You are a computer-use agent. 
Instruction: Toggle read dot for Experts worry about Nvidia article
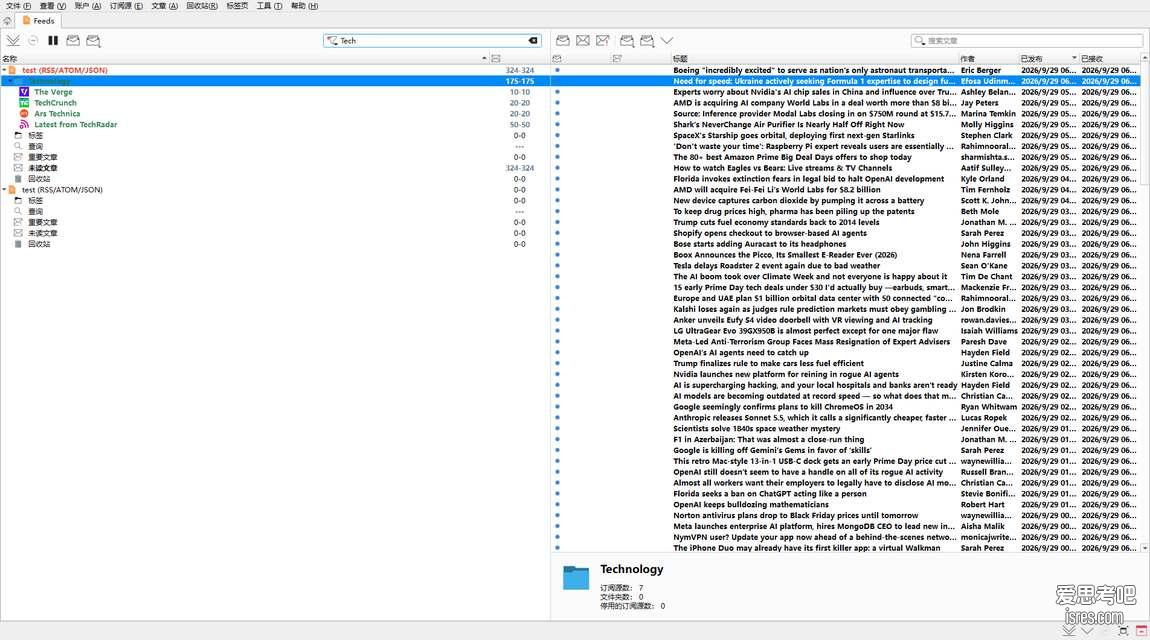[x=557, y=92]
